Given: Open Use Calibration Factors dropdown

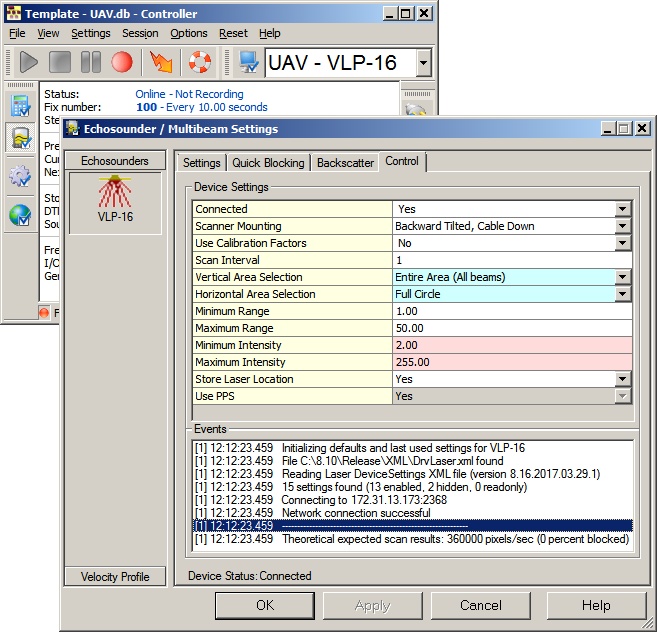Looking at the screenshot, I should point(623,243).
